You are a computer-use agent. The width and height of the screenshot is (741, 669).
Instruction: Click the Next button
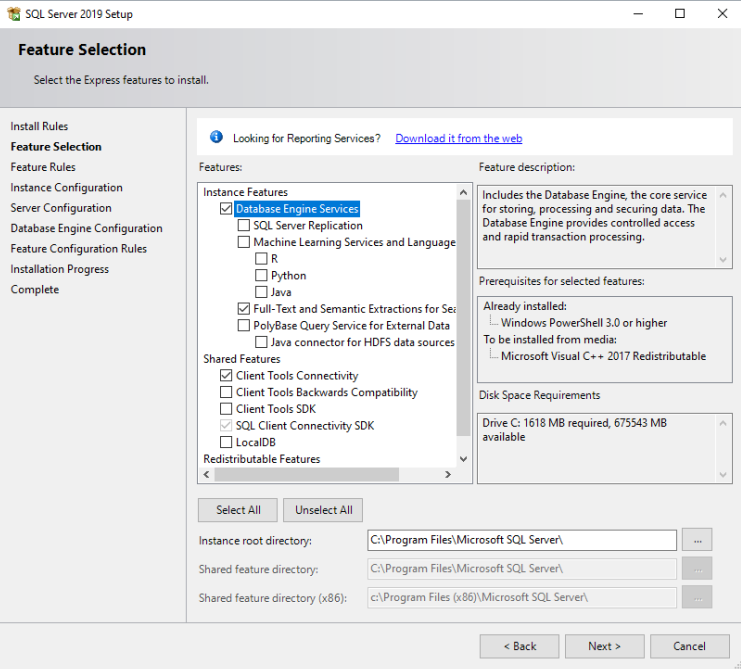click(x=604, y=646)
